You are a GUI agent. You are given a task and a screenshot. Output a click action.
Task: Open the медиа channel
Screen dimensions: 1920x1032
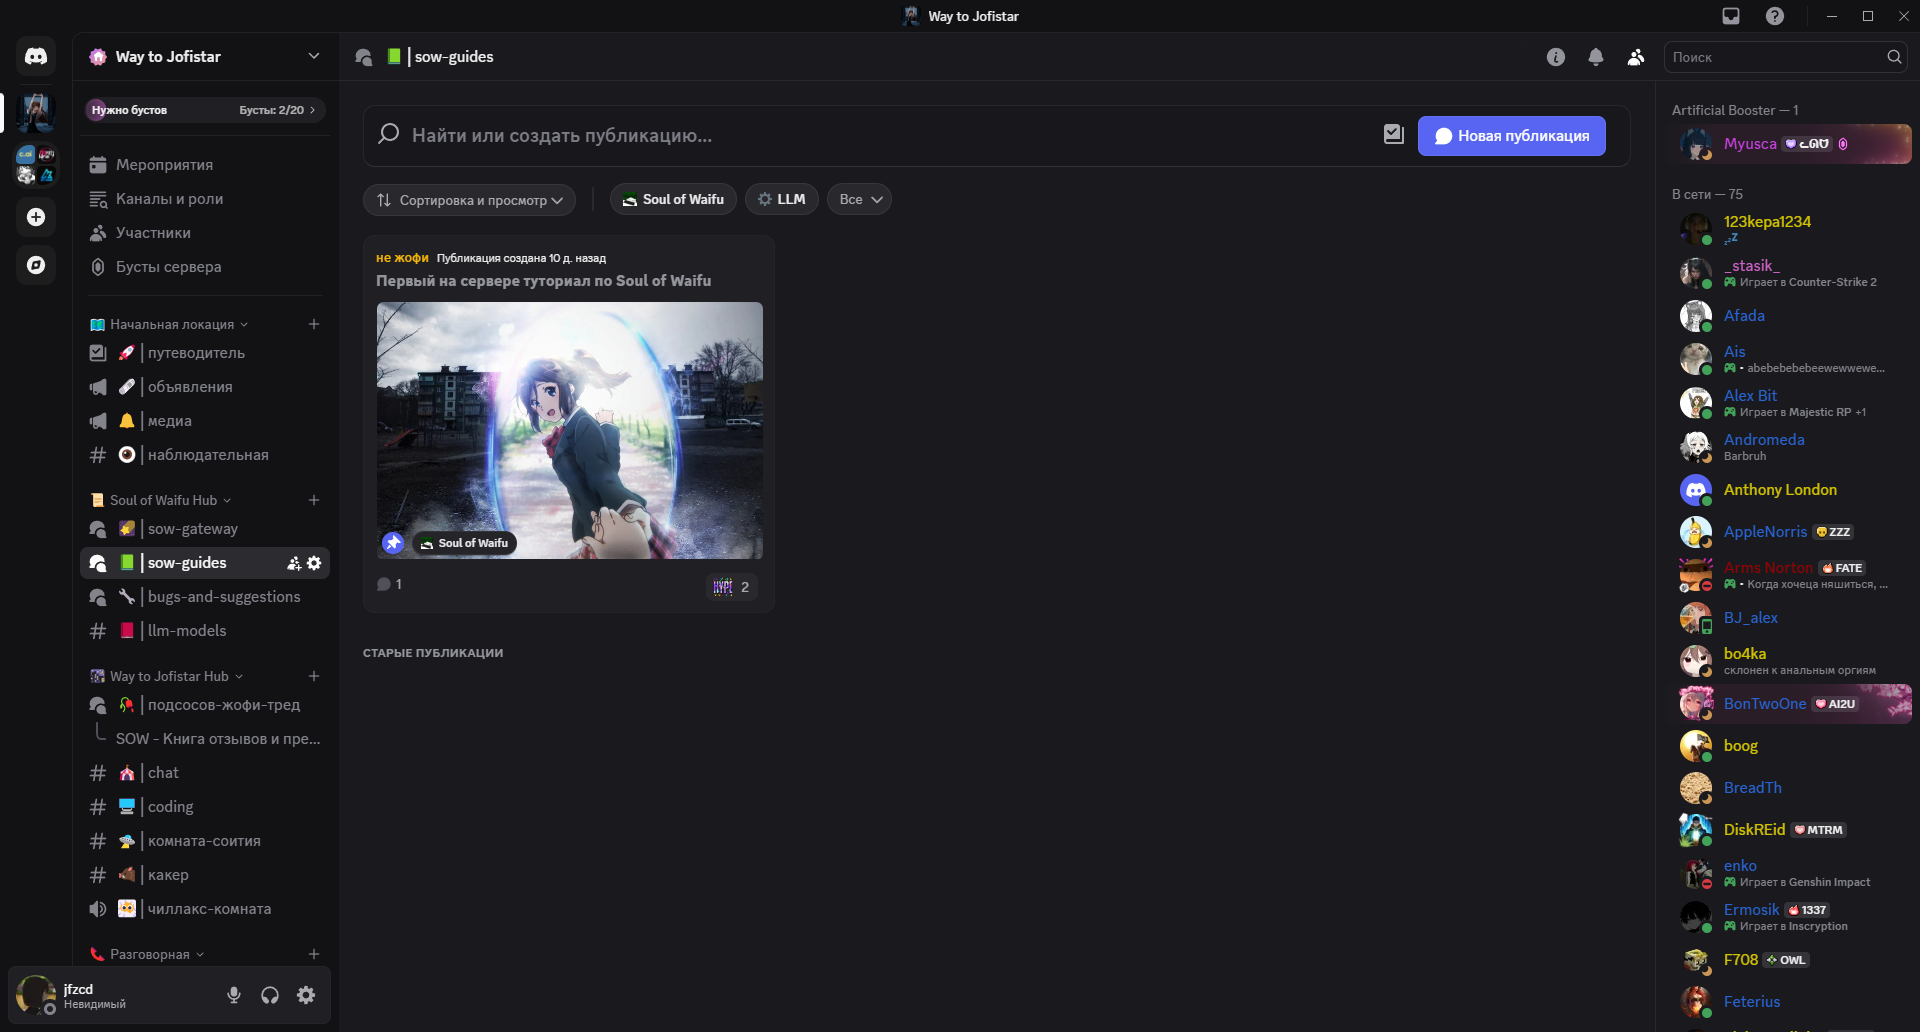(x=205, y=421)
